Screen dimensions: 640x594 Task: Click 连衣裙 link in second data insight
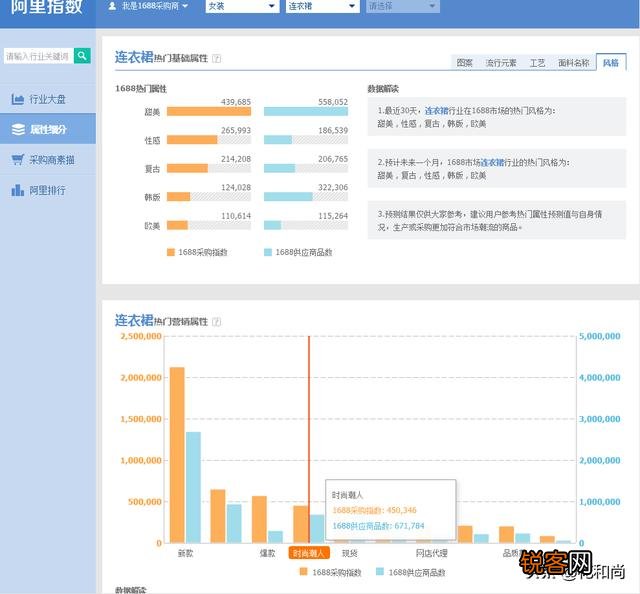point(492,162)
